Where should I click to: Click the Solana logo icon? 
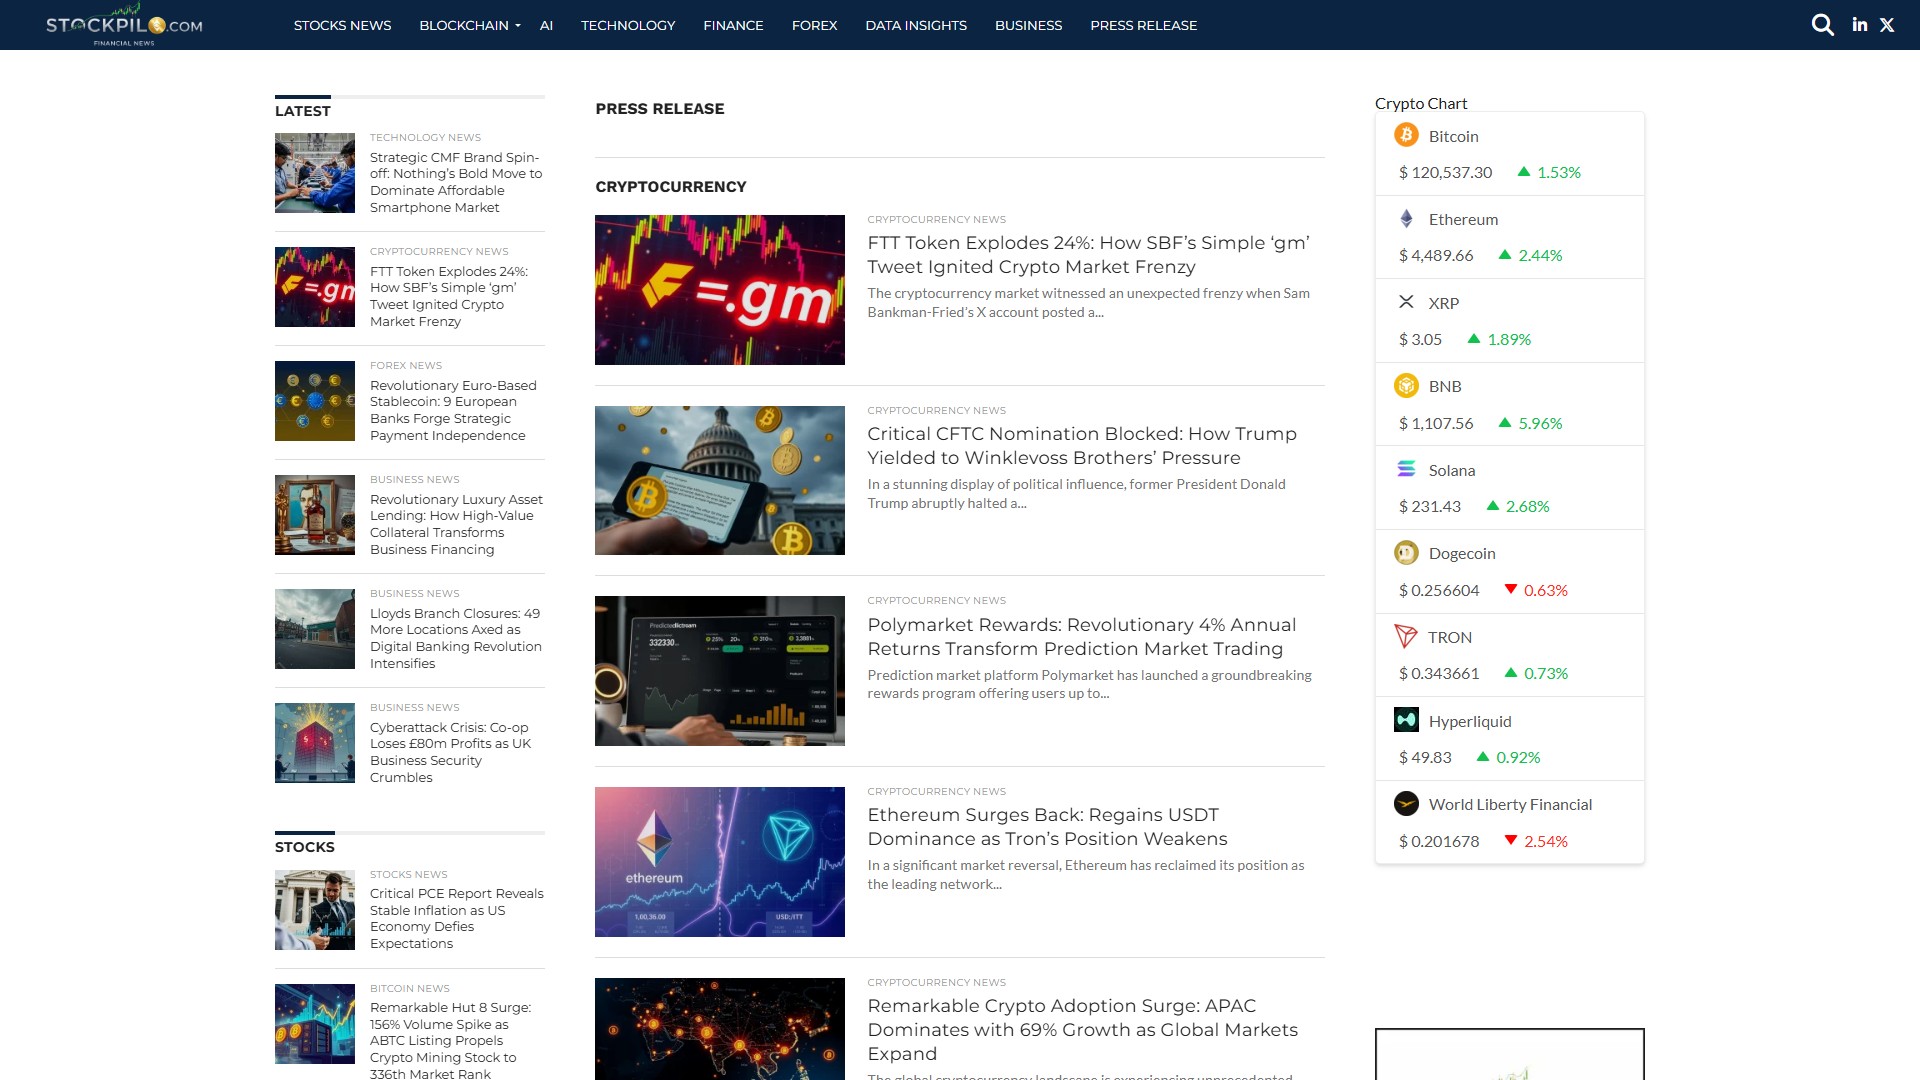1406,469
